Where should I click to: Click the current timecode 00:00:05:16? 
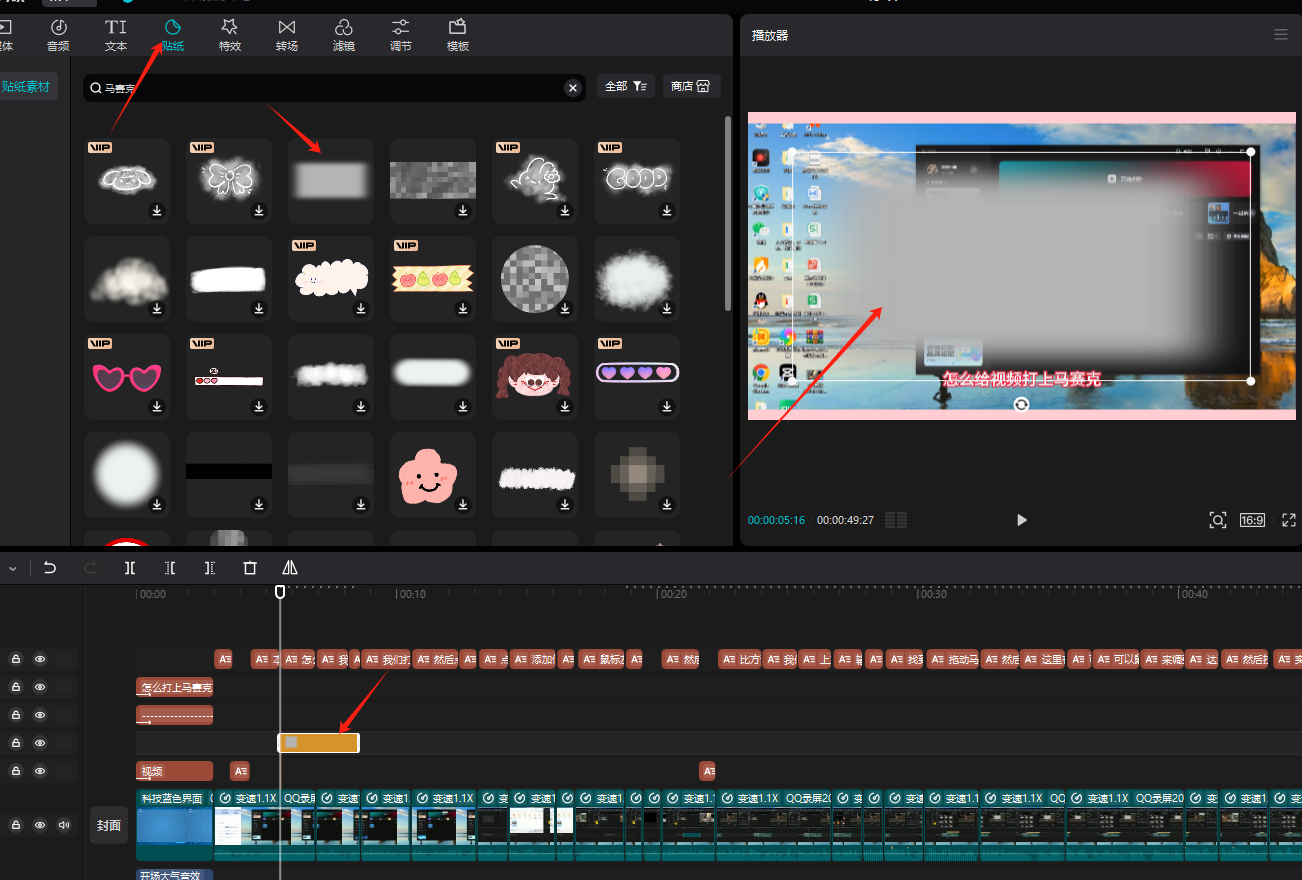776,520
